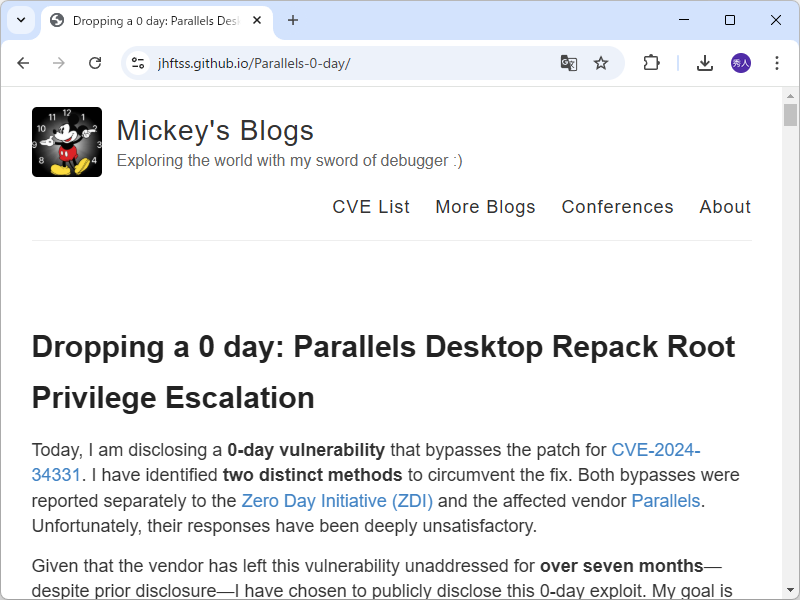Open Chrome's three-dot menu
The height and width of the screenshot is (600, 800).
coord(777,63)
